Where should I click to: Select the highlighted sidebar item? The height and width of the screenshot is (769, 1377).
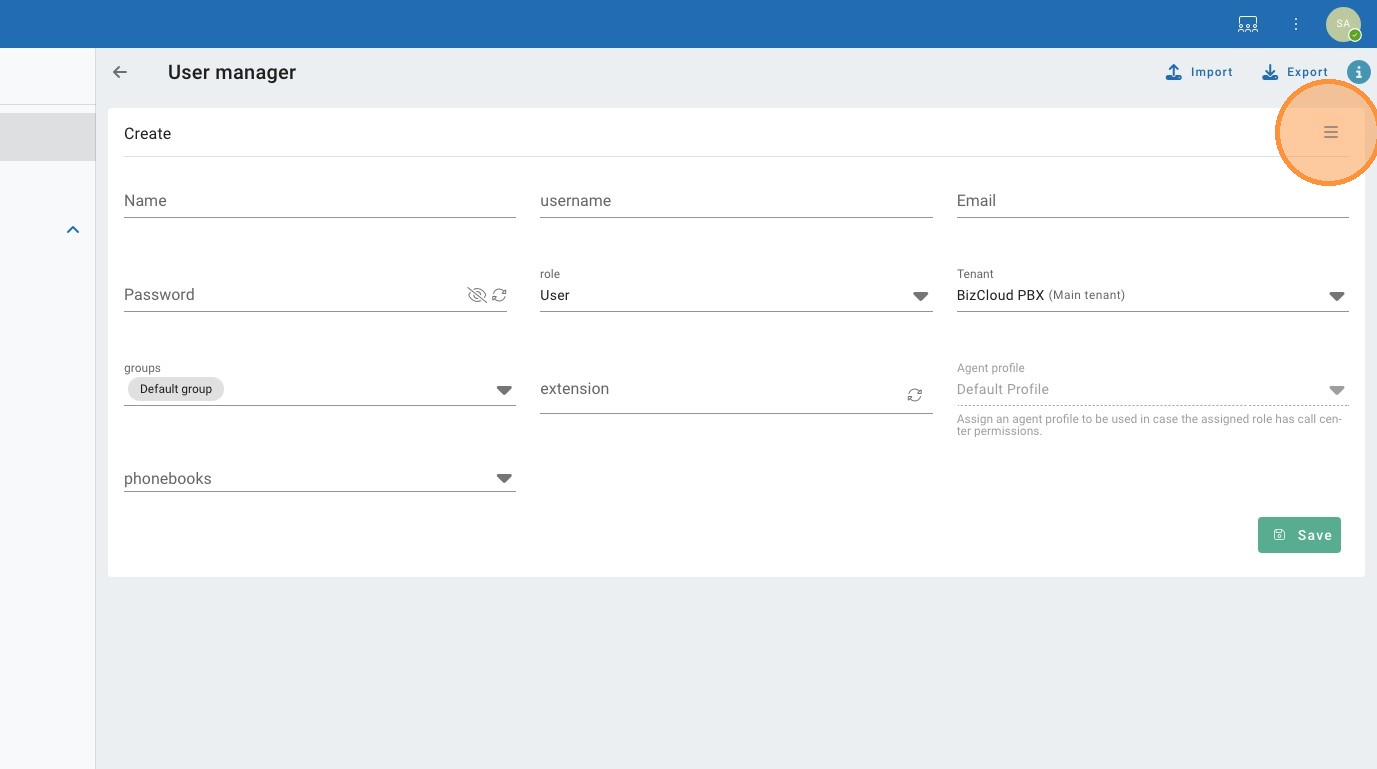(47, 137)
